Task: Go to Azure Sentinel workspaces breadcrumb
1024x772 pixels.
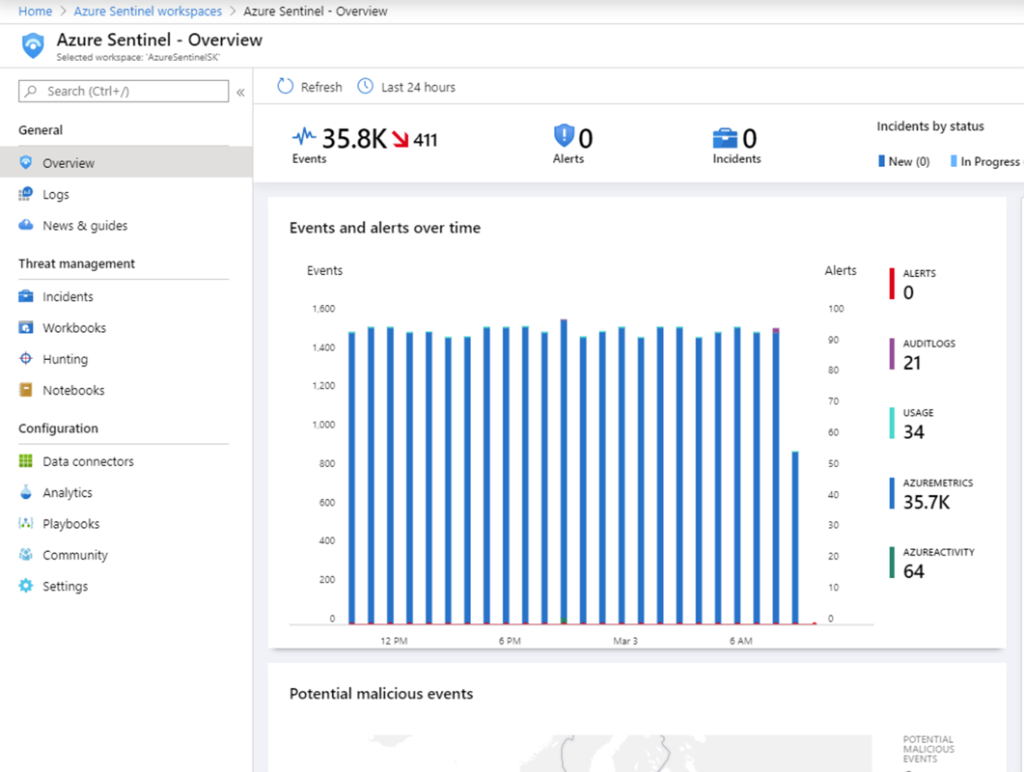Action: point(148,11)
